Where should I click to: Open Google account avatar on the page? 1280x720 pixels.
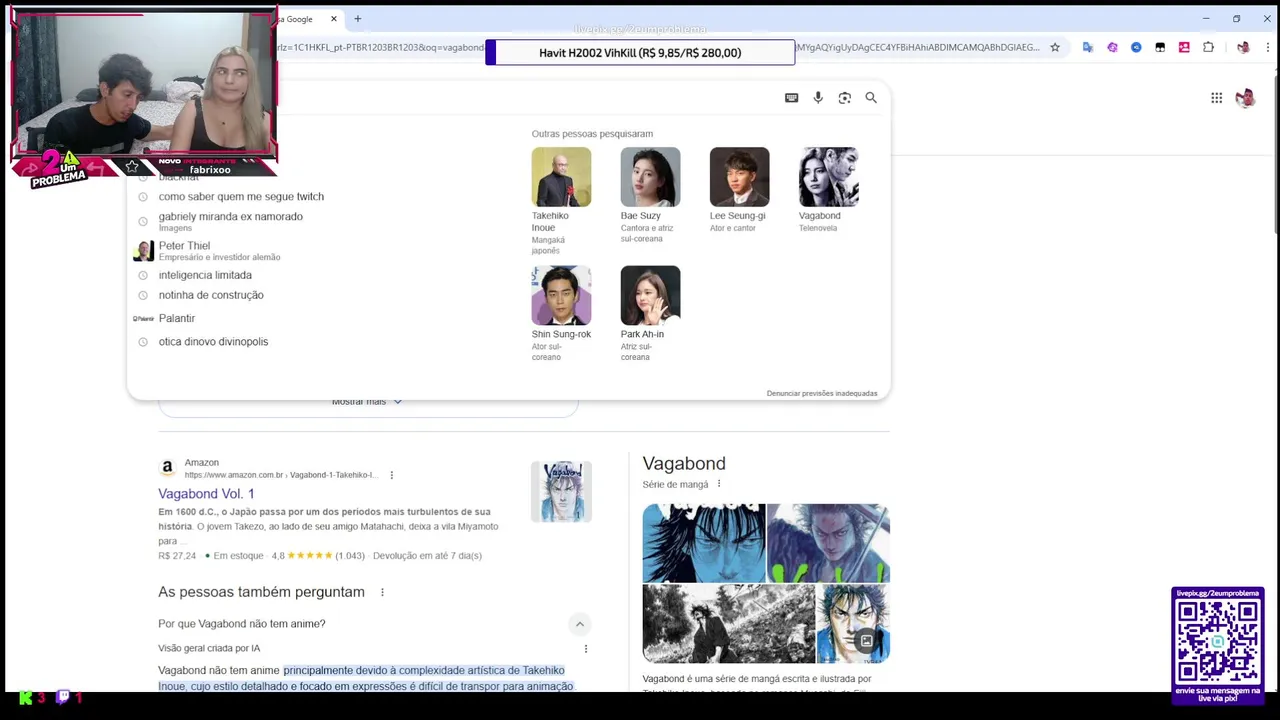1245,98
